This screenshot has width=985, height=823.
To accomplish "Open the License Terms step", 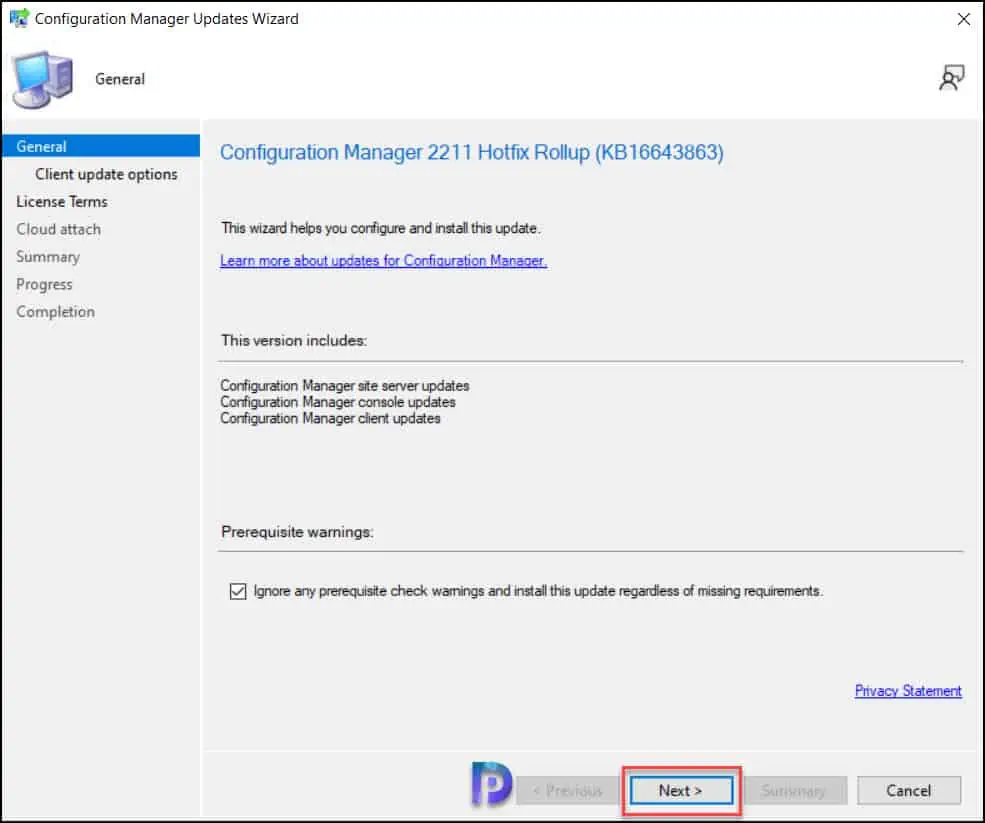I will click(x=62, y=202).
